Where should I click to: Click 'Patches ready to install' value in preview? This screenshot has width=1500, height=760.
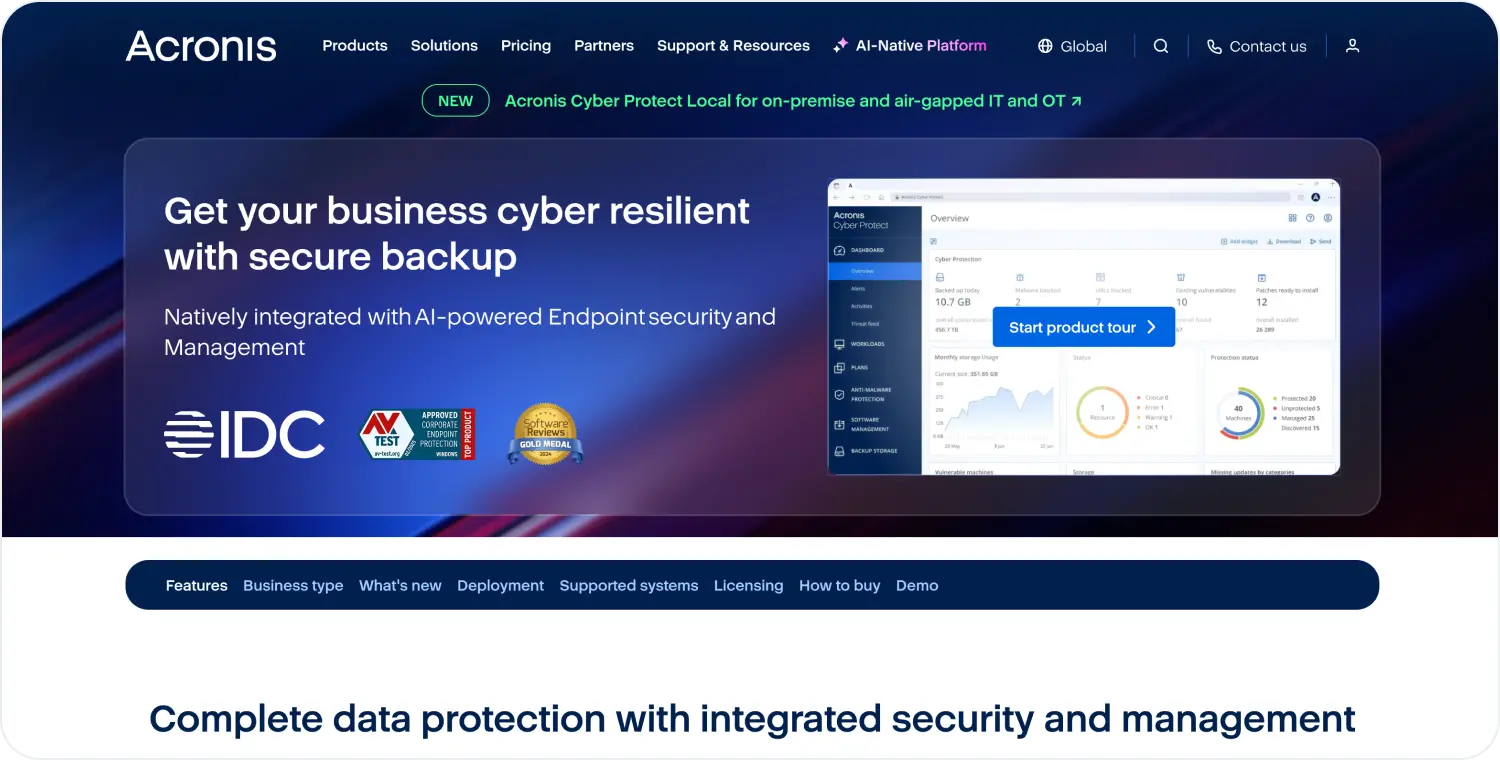(x=1262, y=302)
